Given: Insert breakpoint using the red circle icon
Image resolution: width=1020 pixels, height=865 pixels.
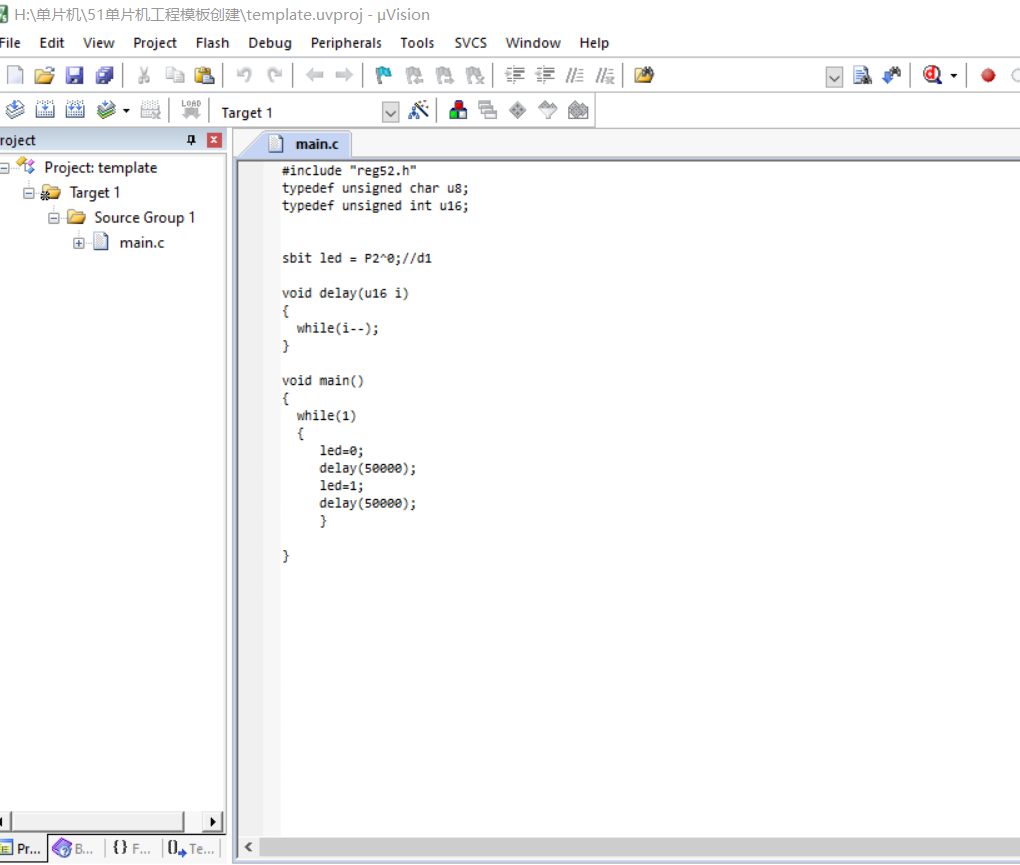Looking at the screenshot, I should [988, 75].
